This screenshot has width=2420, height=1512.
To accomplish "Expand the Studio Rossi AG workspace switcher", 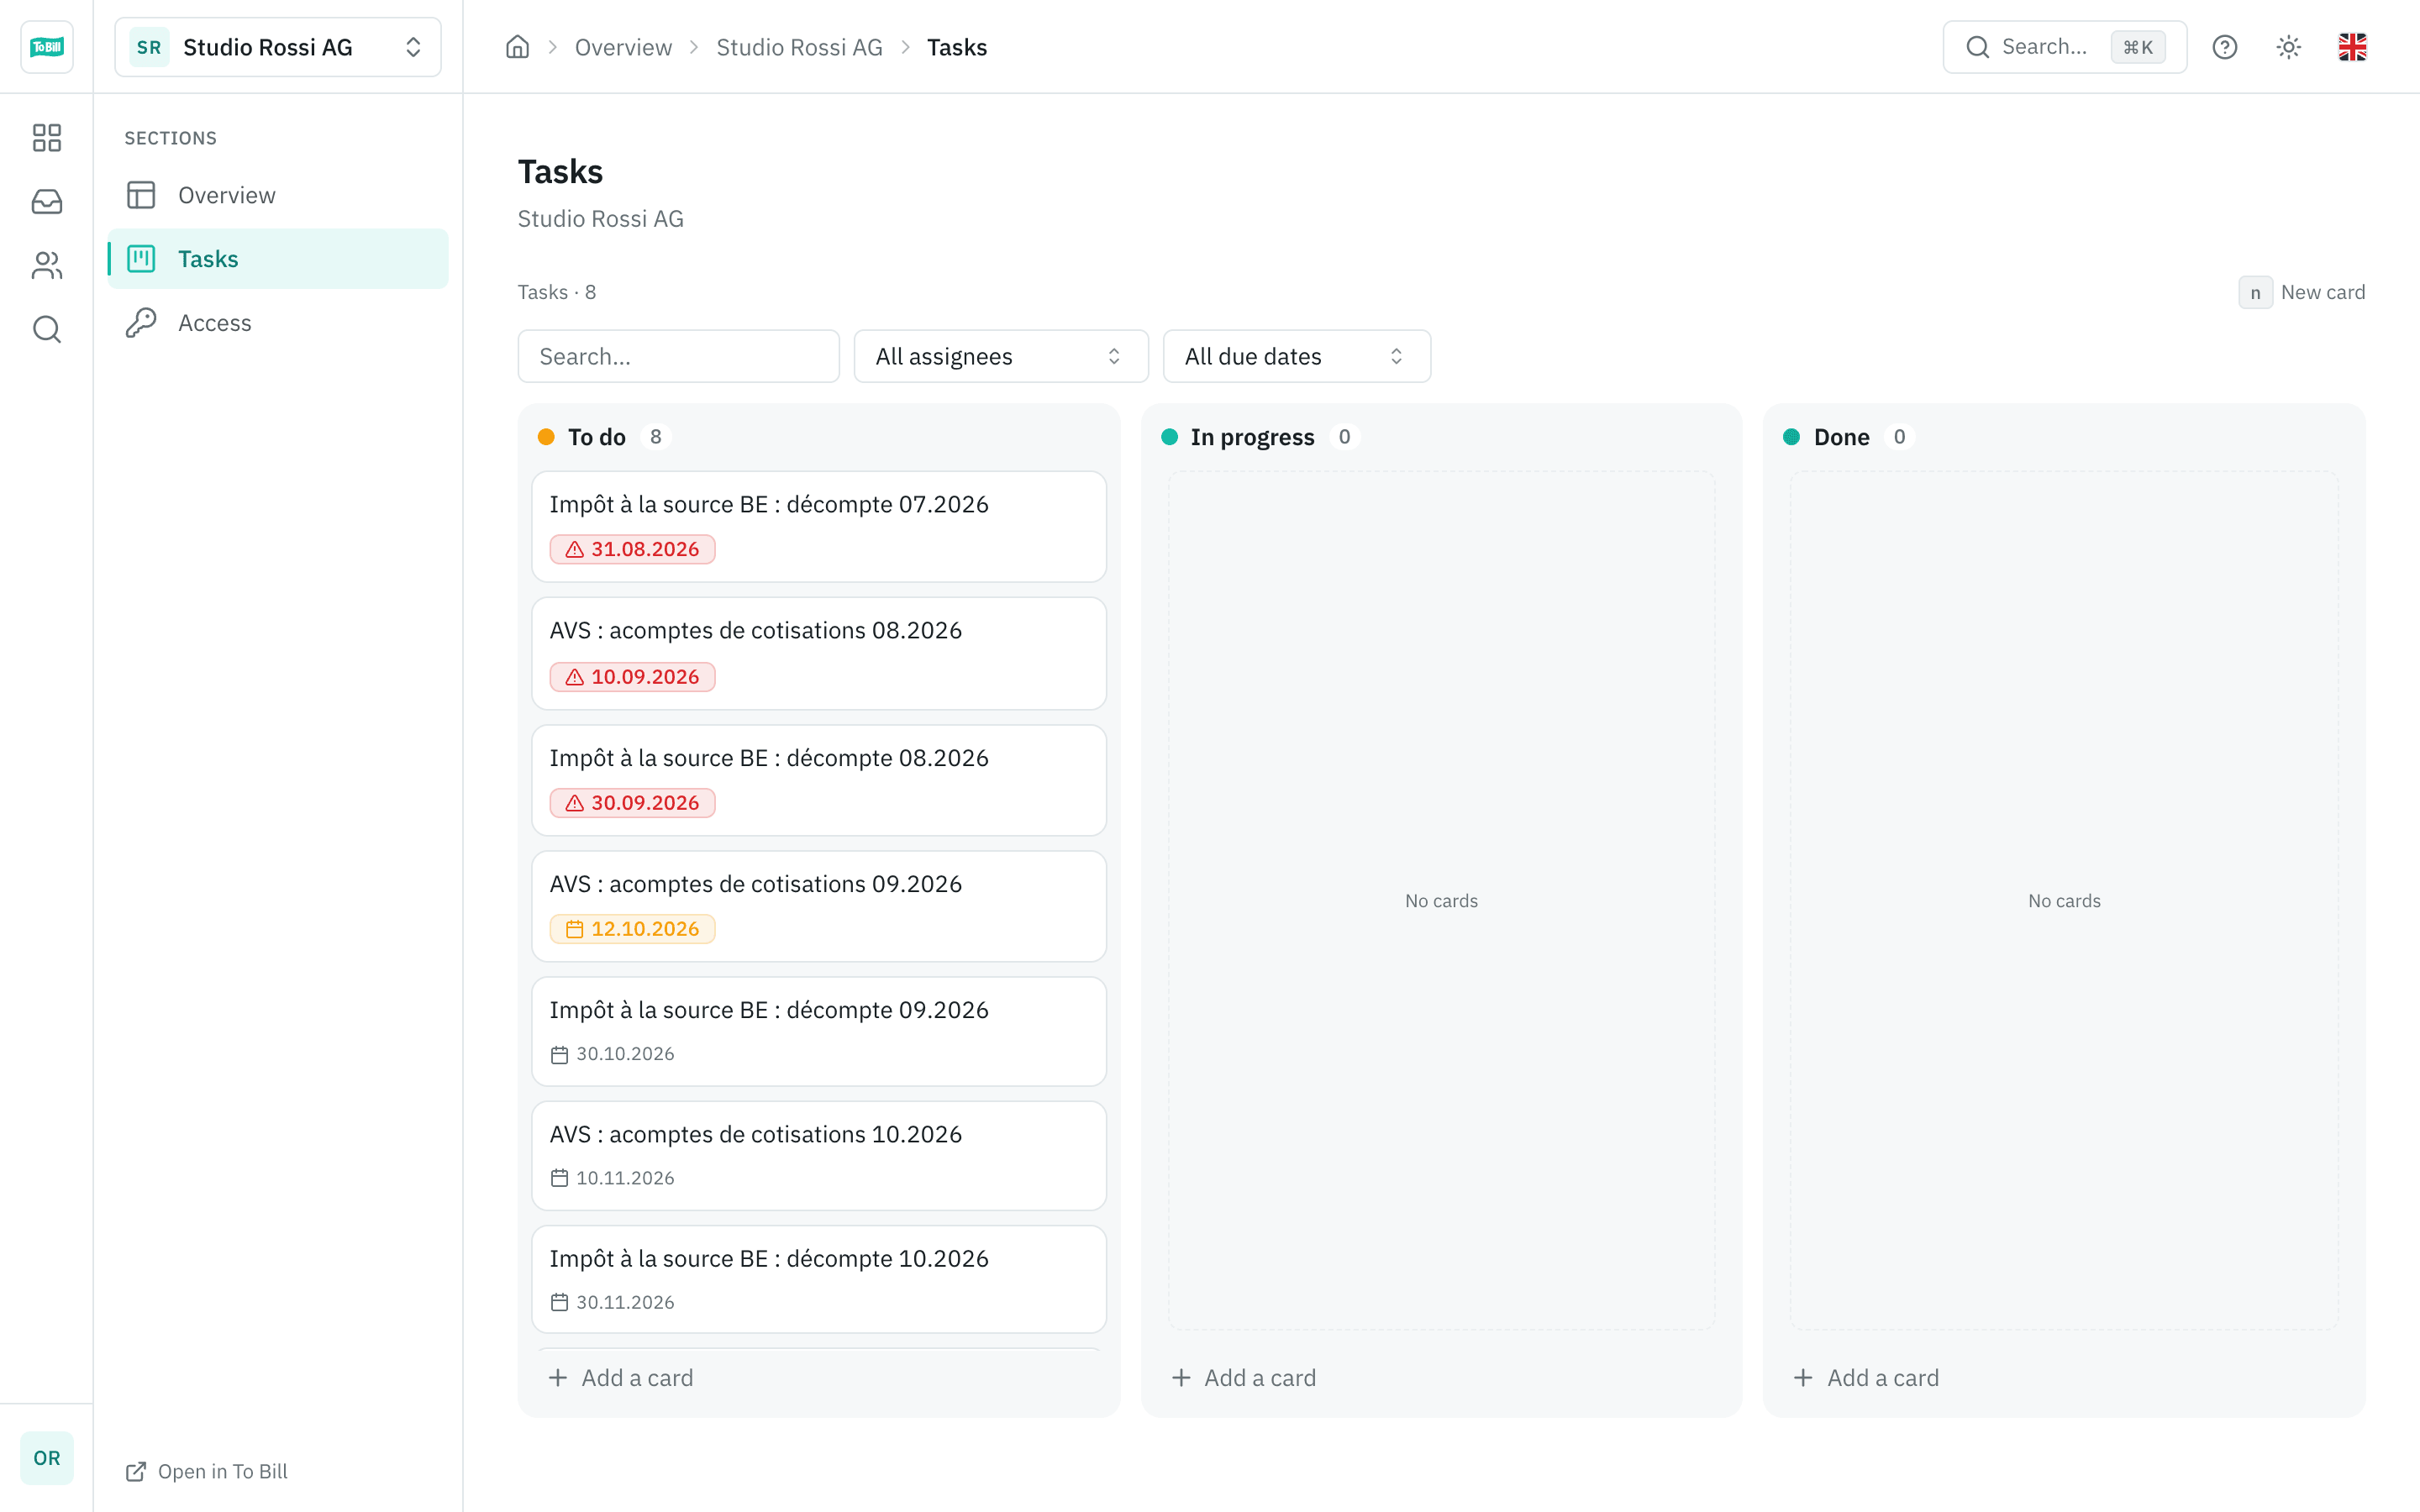I will click(278, 47).
